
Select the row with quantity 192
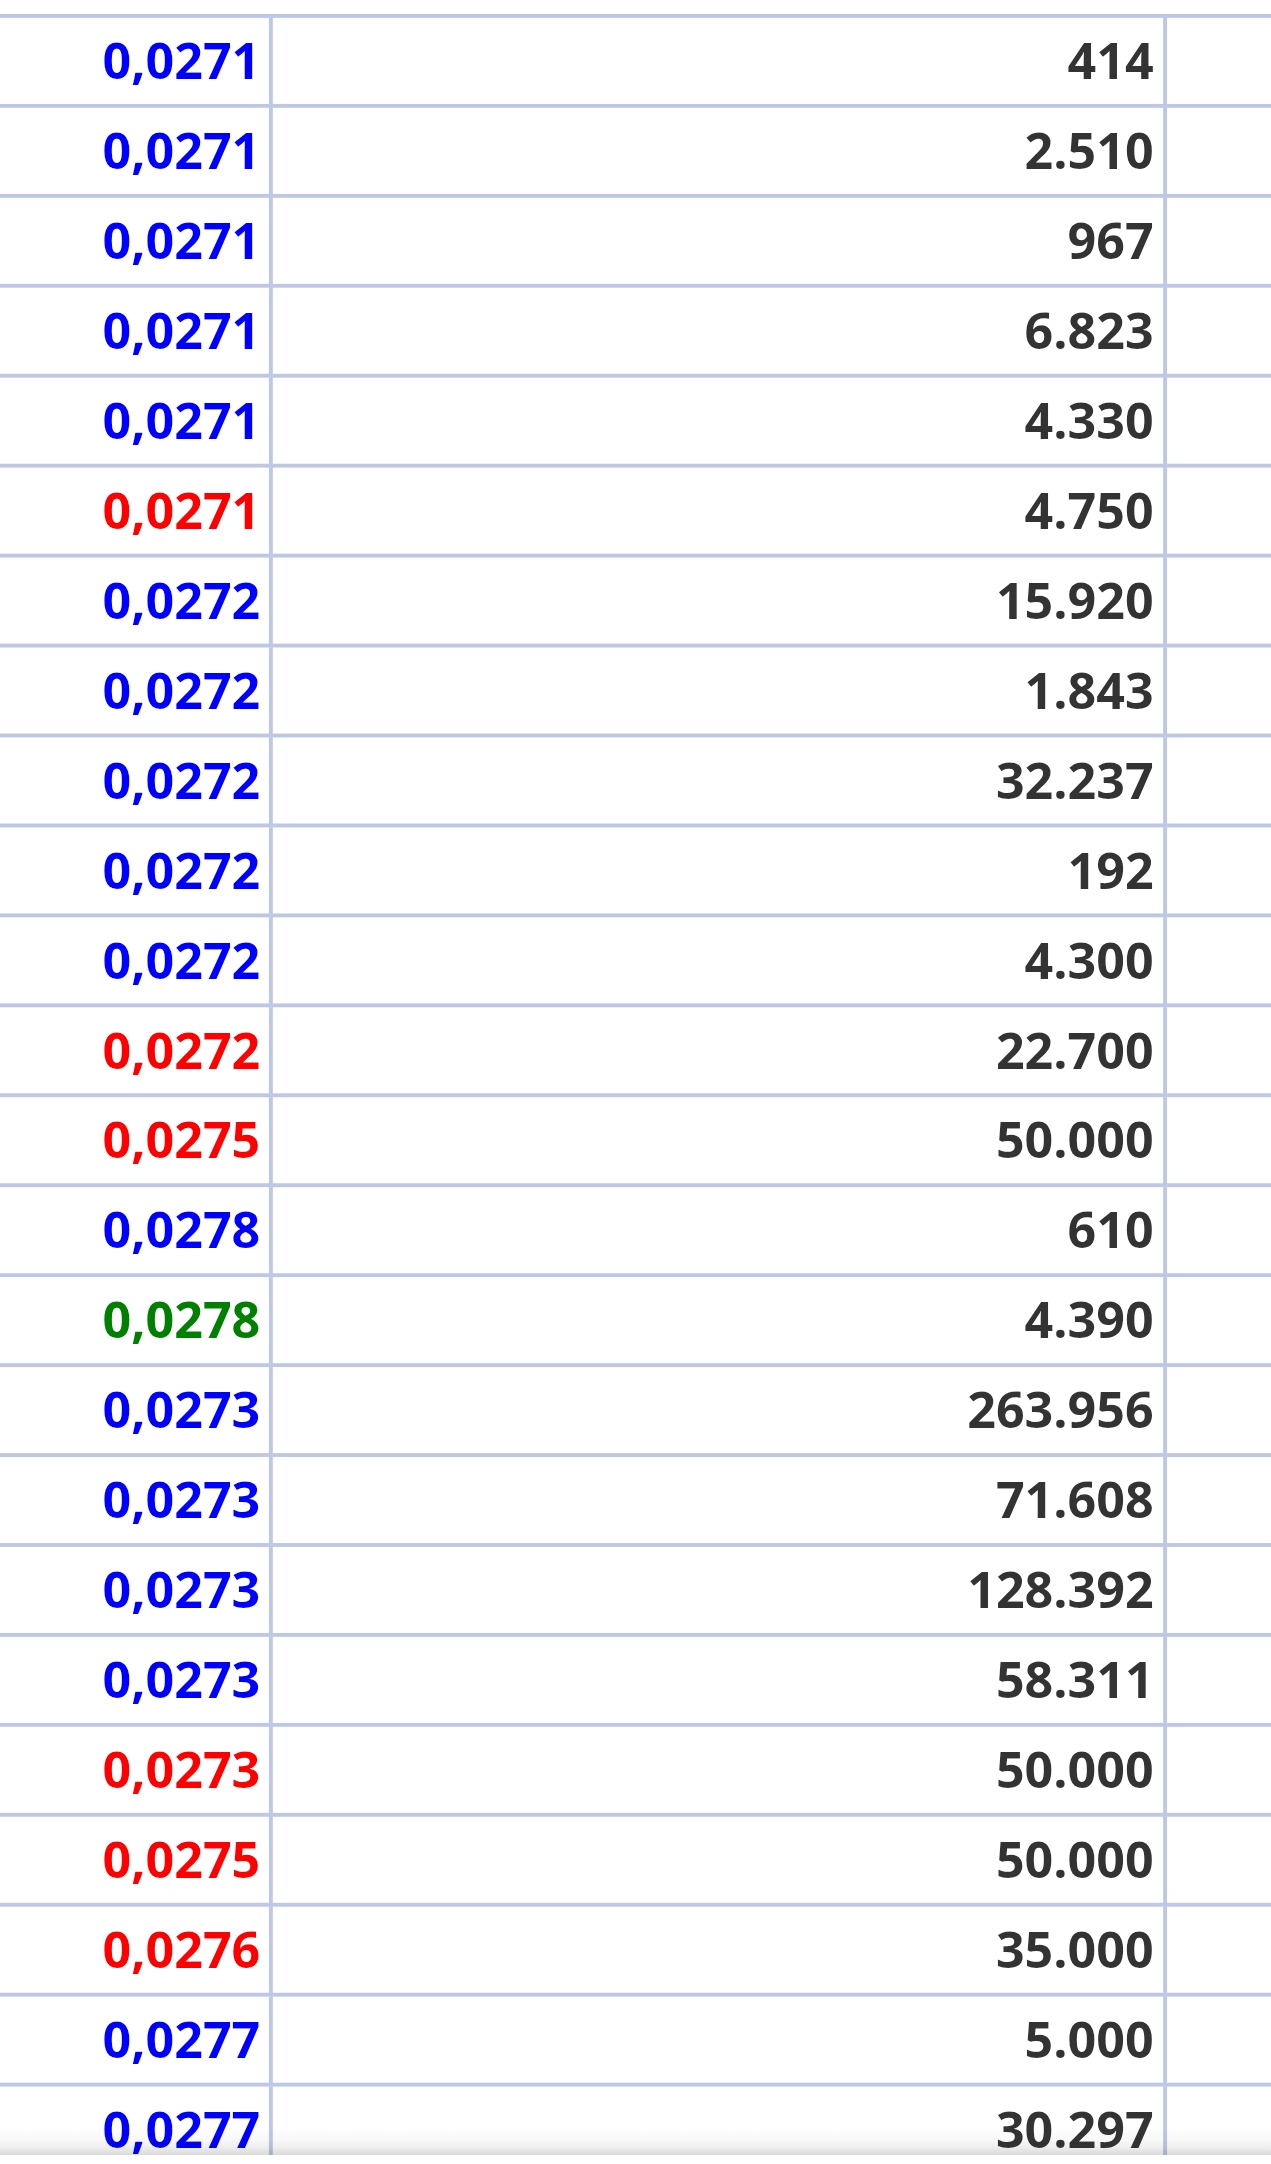point(635,871)
